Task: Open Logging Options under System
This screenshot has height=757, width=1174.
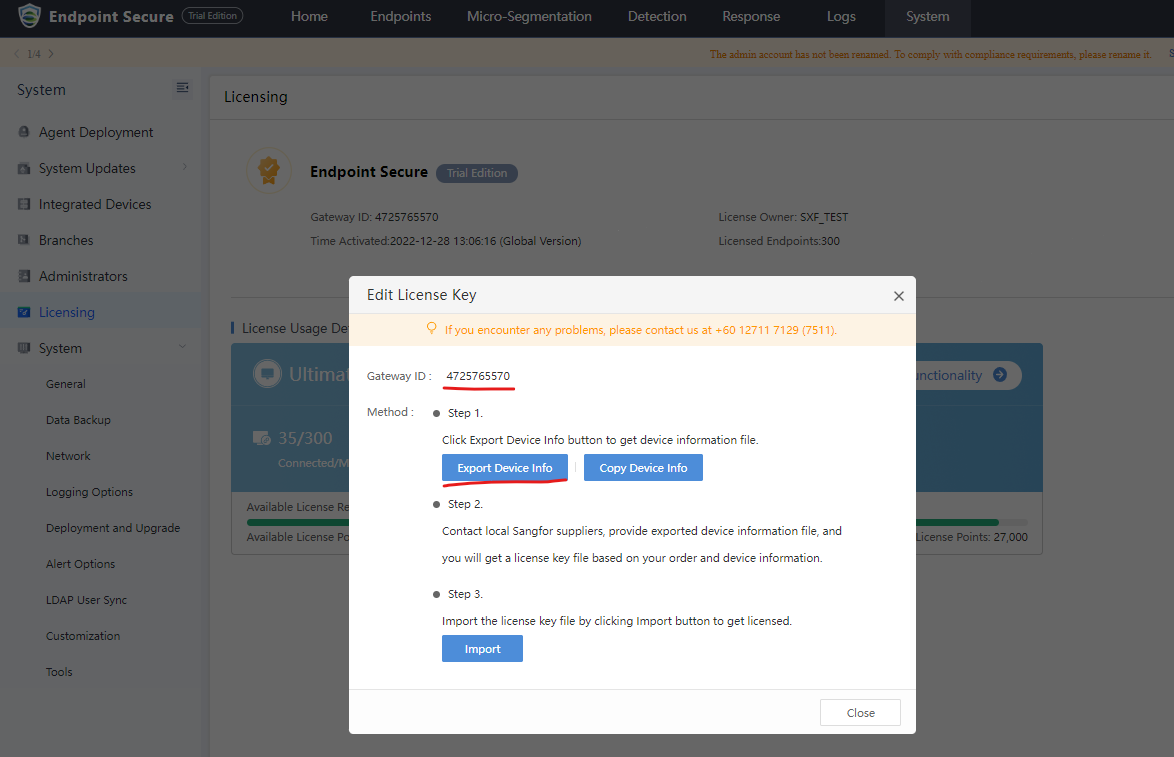Action: (89, 492)
